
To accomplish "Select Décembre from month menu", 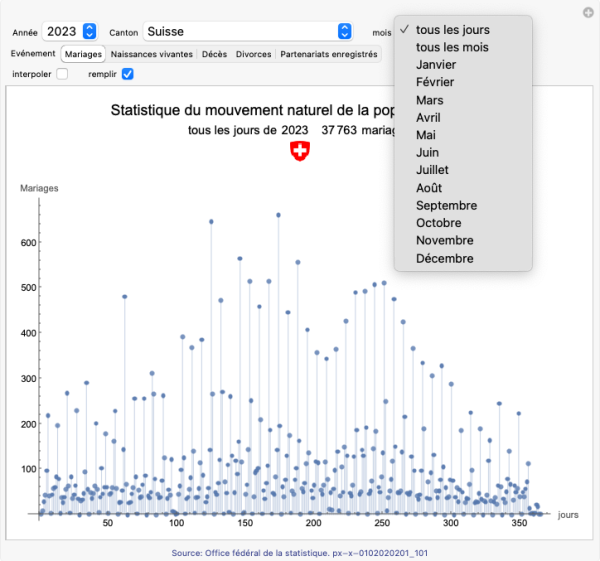I will pos(445,258).
